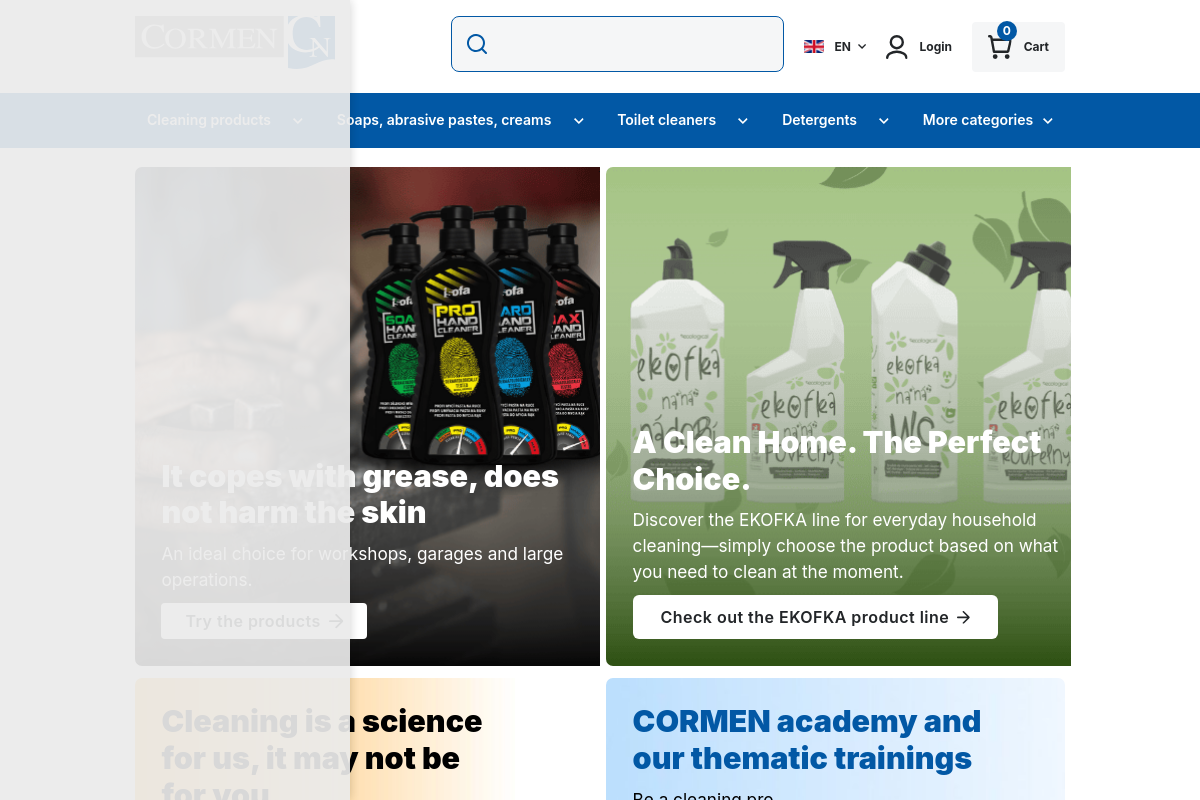Click 'It copes with grease' heading
This screenshot has width=1200, height=800.
tap(360, 494)
